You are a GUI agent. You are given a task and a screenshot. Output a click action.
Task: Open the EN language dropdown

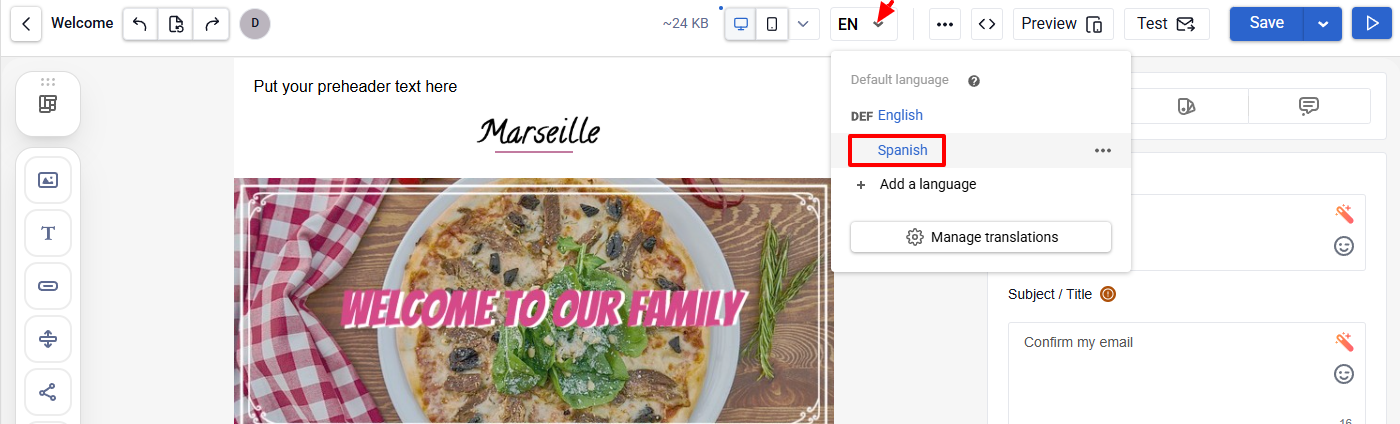click(863, 24)
